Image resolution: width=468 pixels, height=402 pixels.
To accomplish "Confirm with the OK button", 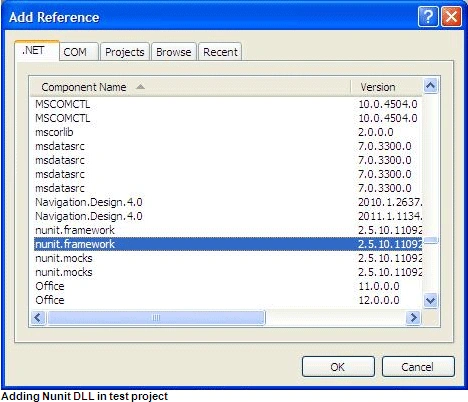I will (338, 367).
